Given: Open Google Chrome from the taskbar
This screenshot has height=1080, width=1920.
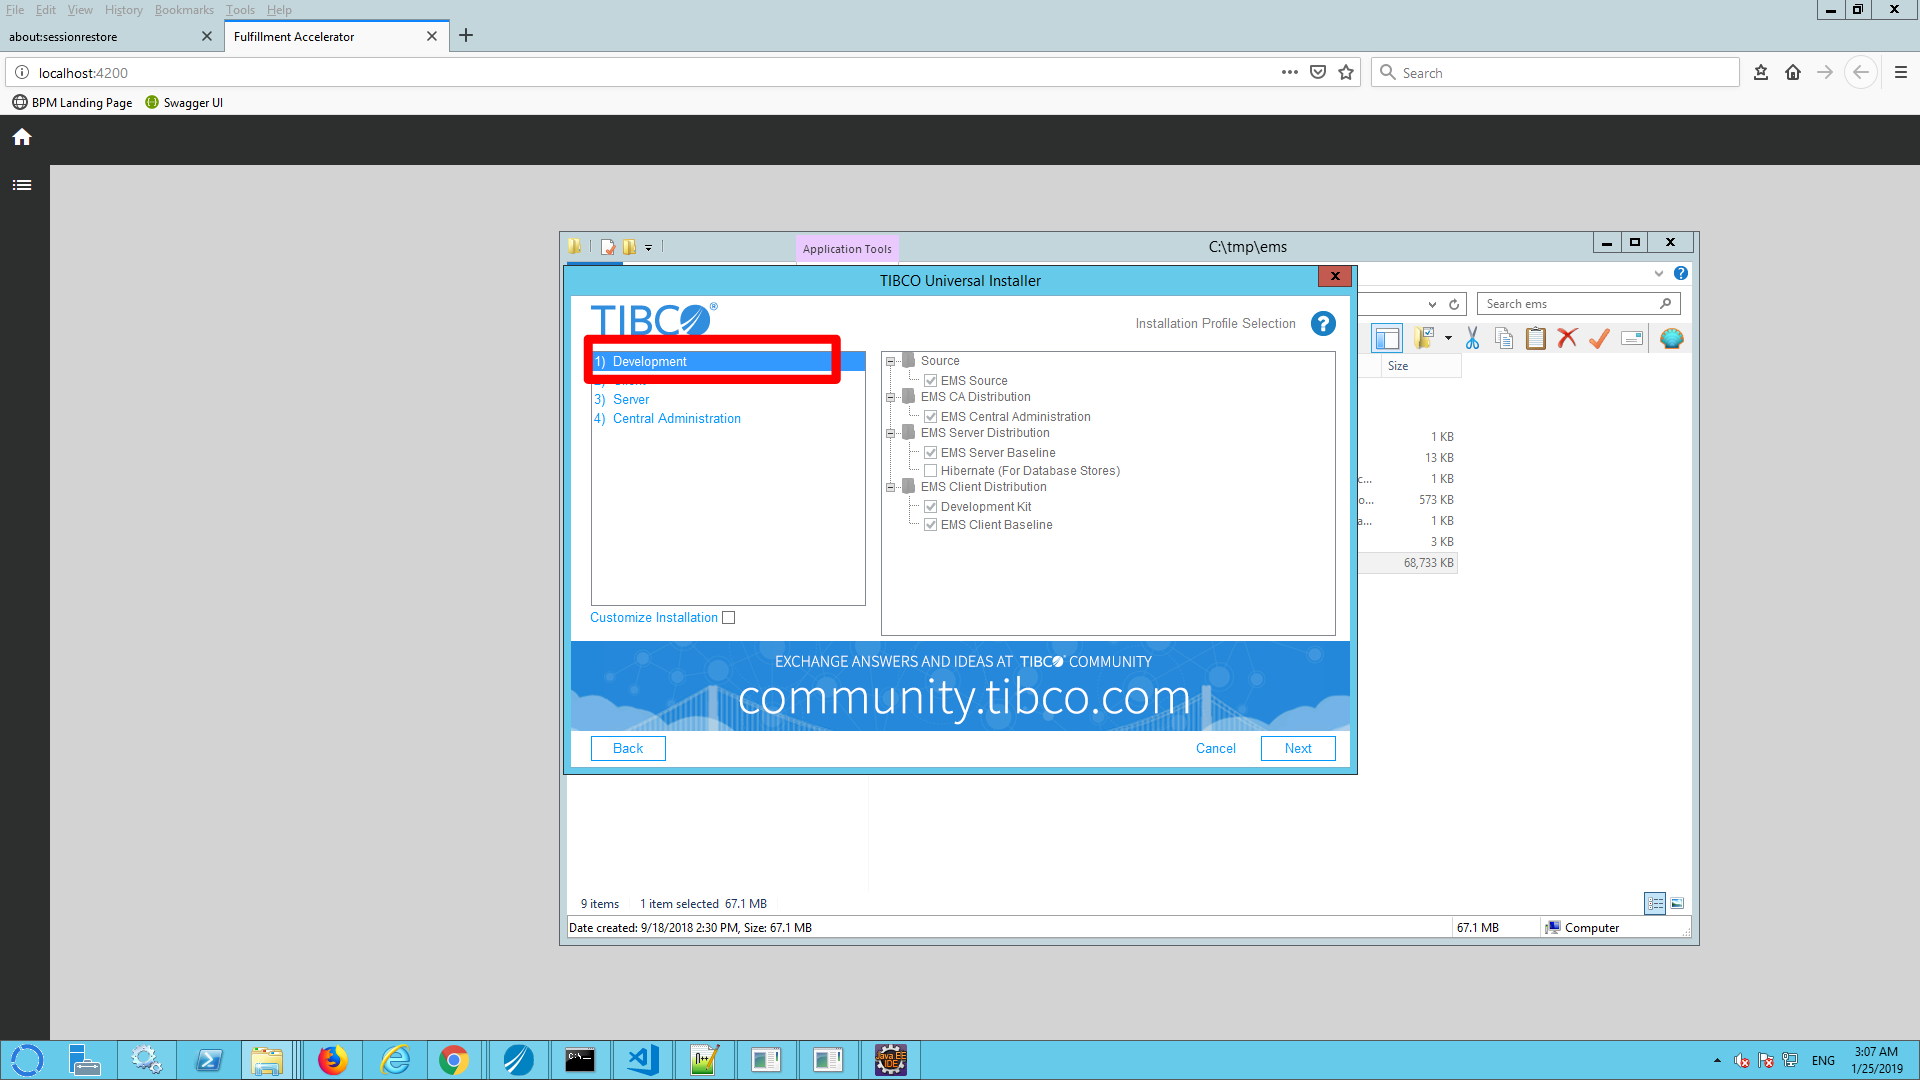Looking at the screenshot, I should point(454,1060).
